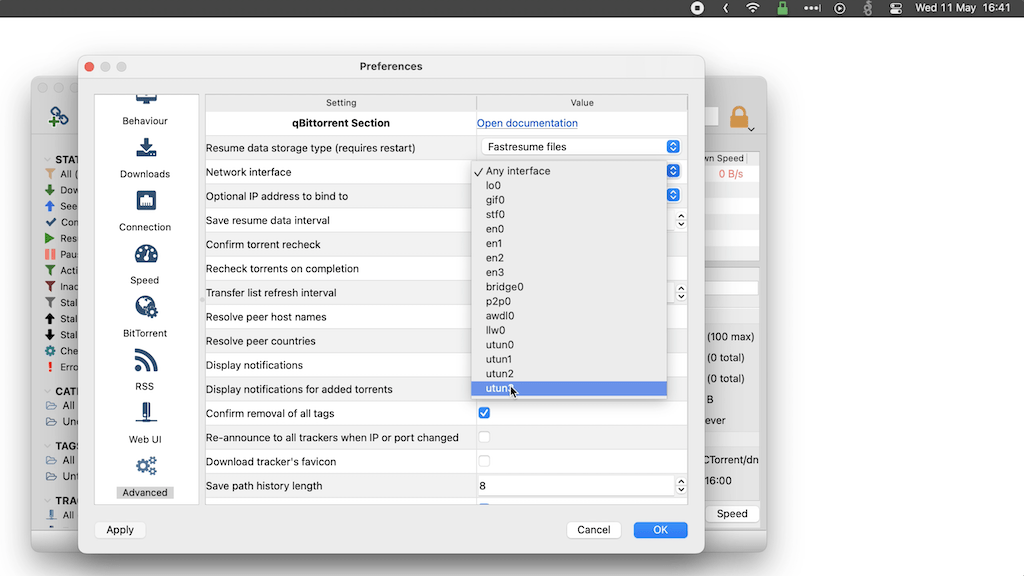1024x576 pixels.
Task: Apply the preference changes
Action: pos(120,529)
